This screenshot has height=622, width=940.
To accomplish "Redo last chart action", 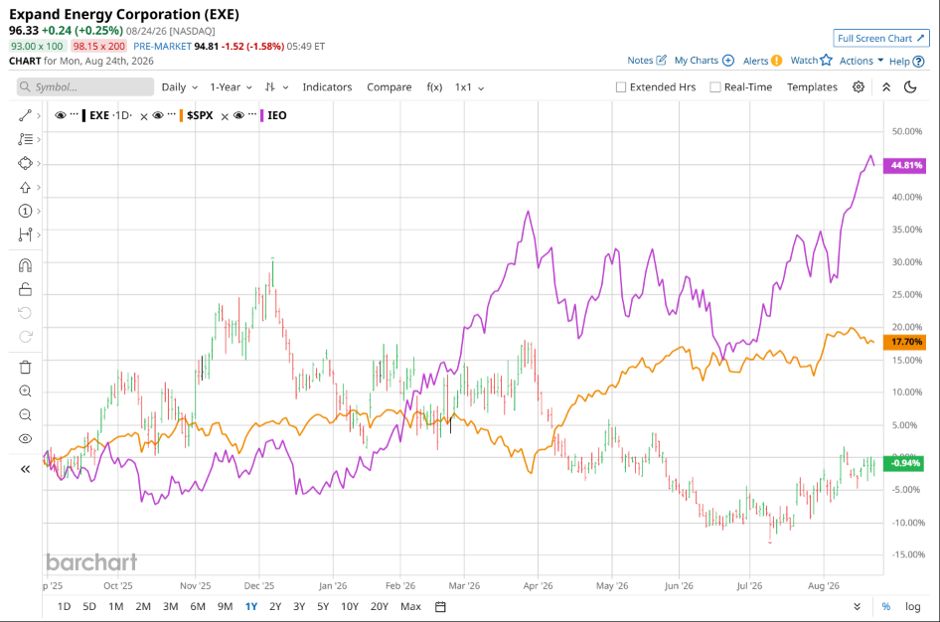I will pos(25,336).
